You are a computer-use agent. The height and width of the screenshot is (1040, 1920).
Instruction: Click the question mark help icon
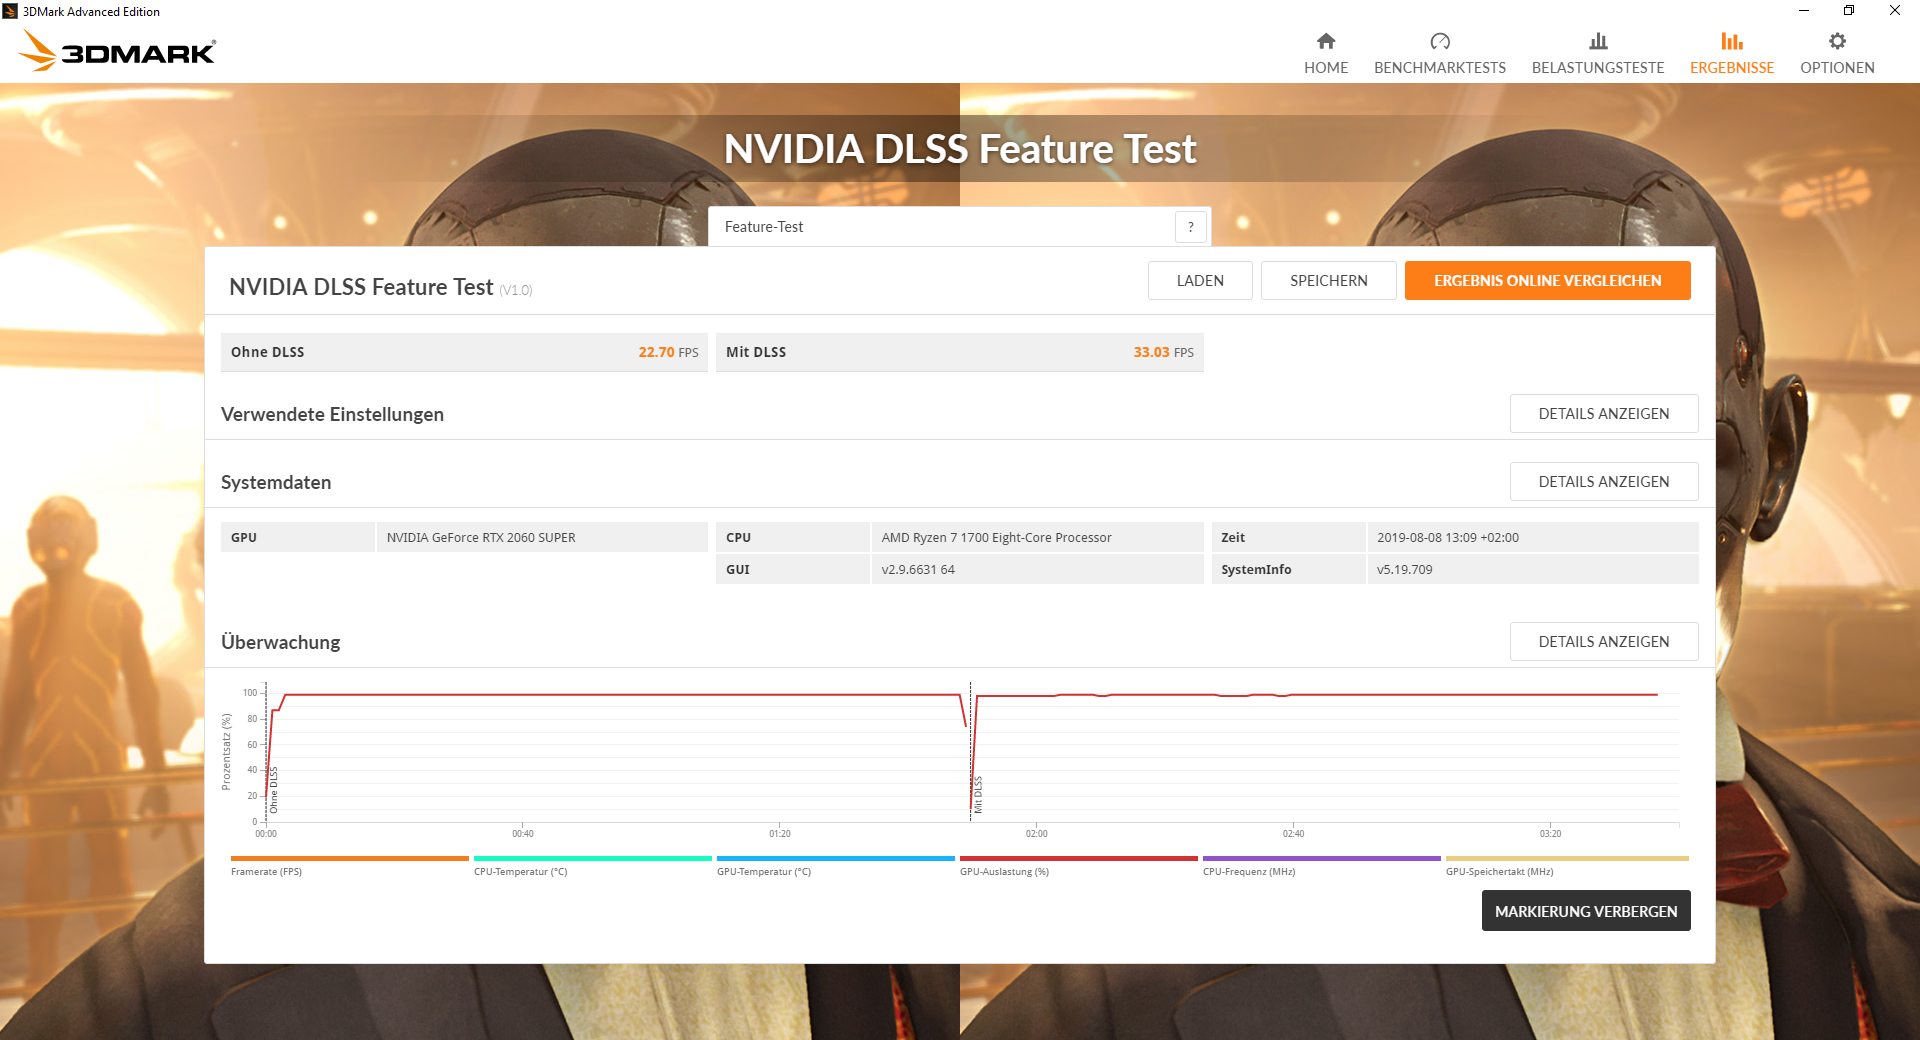click(x=1190, y=227)
